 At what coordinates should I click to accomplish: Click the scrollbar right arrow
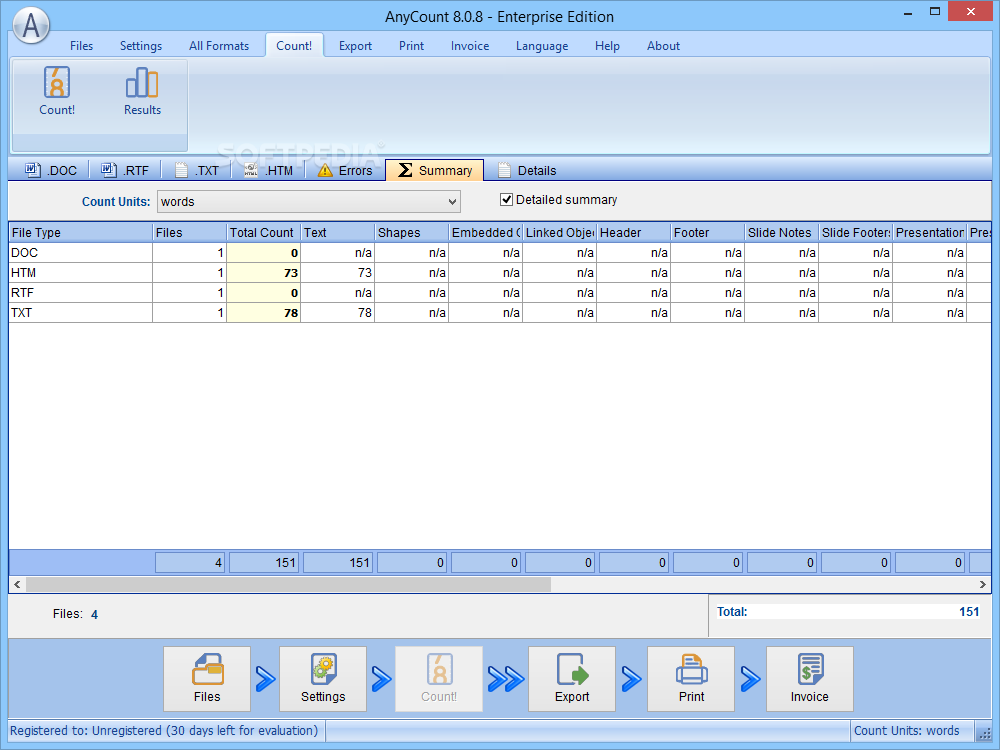pos(983,584)
